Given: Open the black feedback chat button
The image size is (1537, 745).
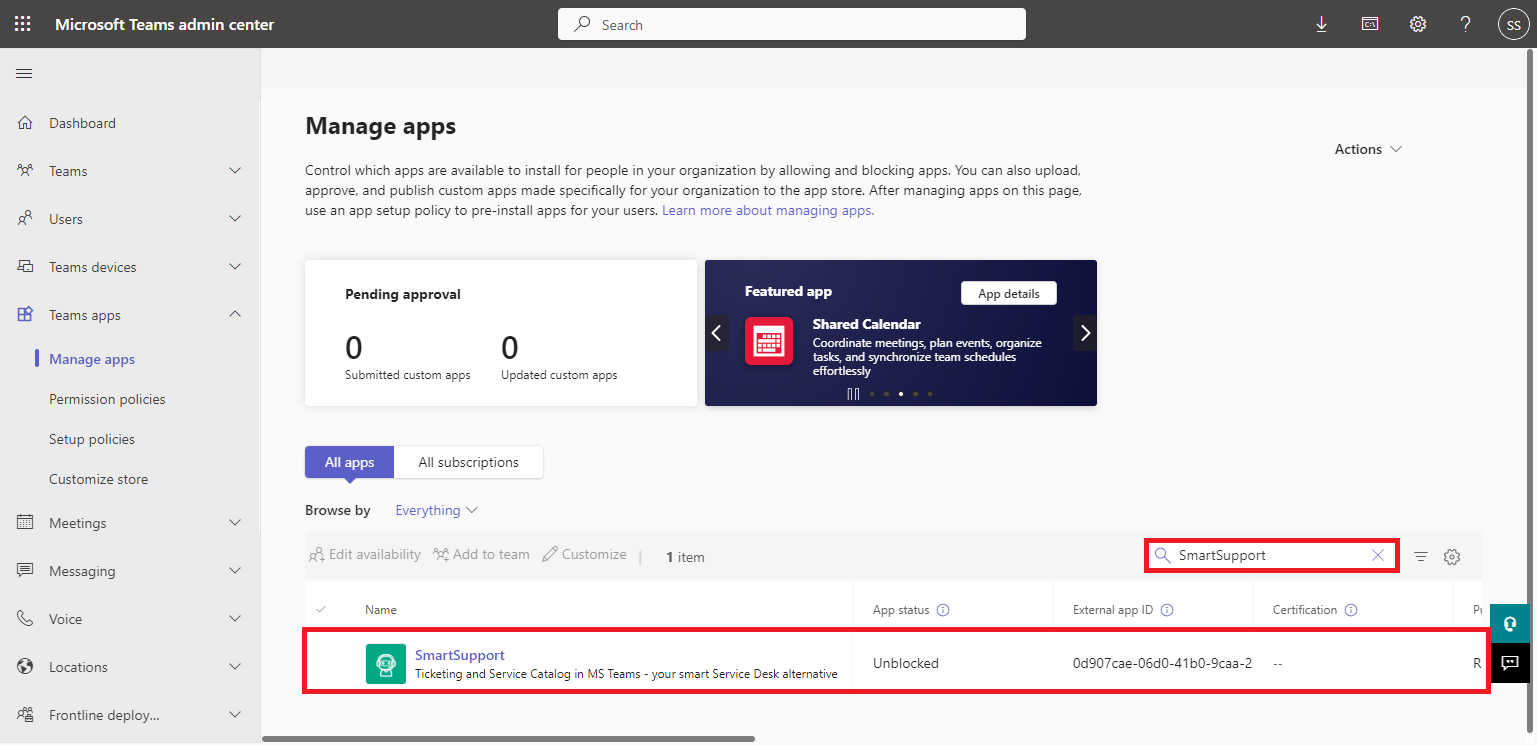Looking at the screenshot, I should pyautogui.click(x=1510, y=662).
